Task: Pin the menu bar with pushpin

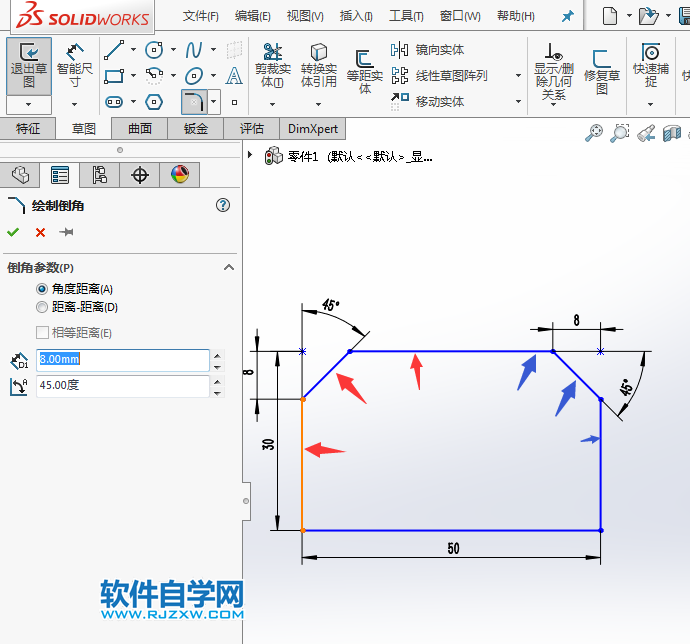Action: pos(568,16)
